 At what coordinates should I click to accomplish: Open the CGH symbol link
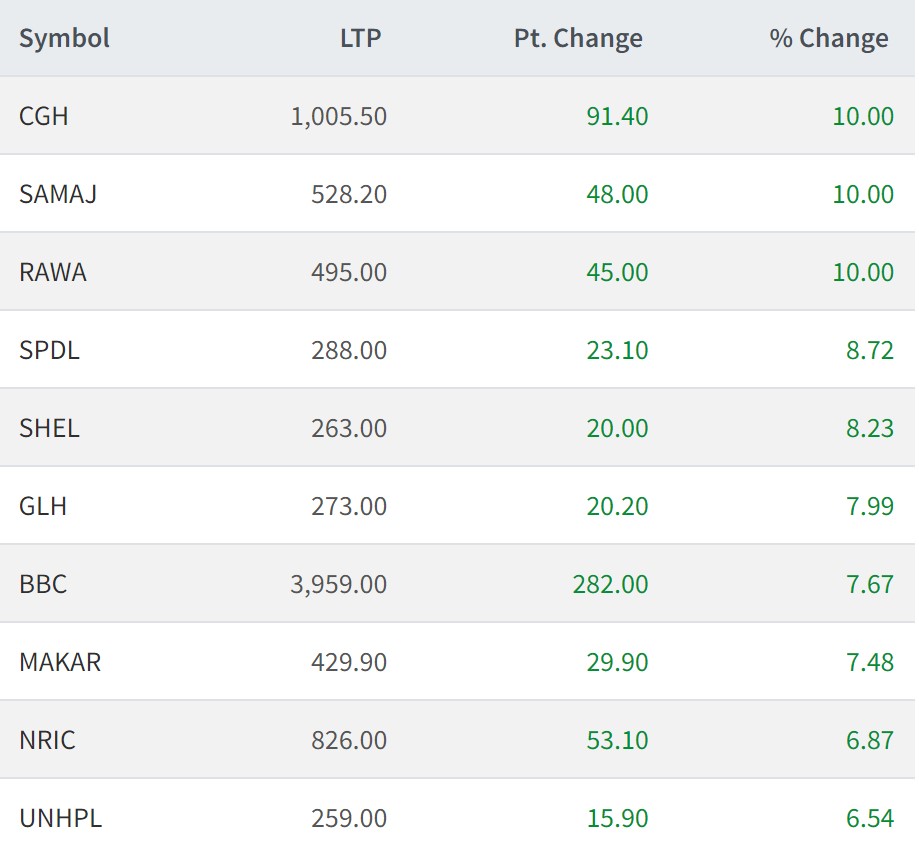click(44, 116)
